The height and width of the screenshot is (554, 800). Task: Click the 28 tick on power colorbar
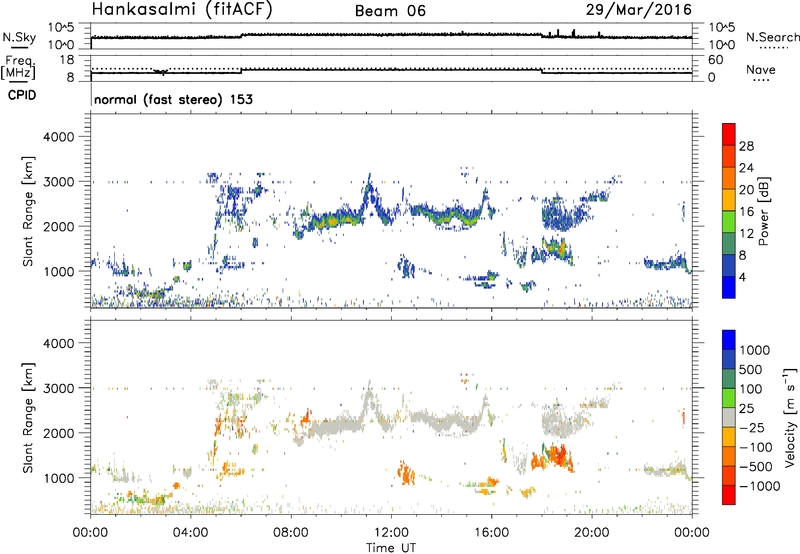click(x=746, y=146)
